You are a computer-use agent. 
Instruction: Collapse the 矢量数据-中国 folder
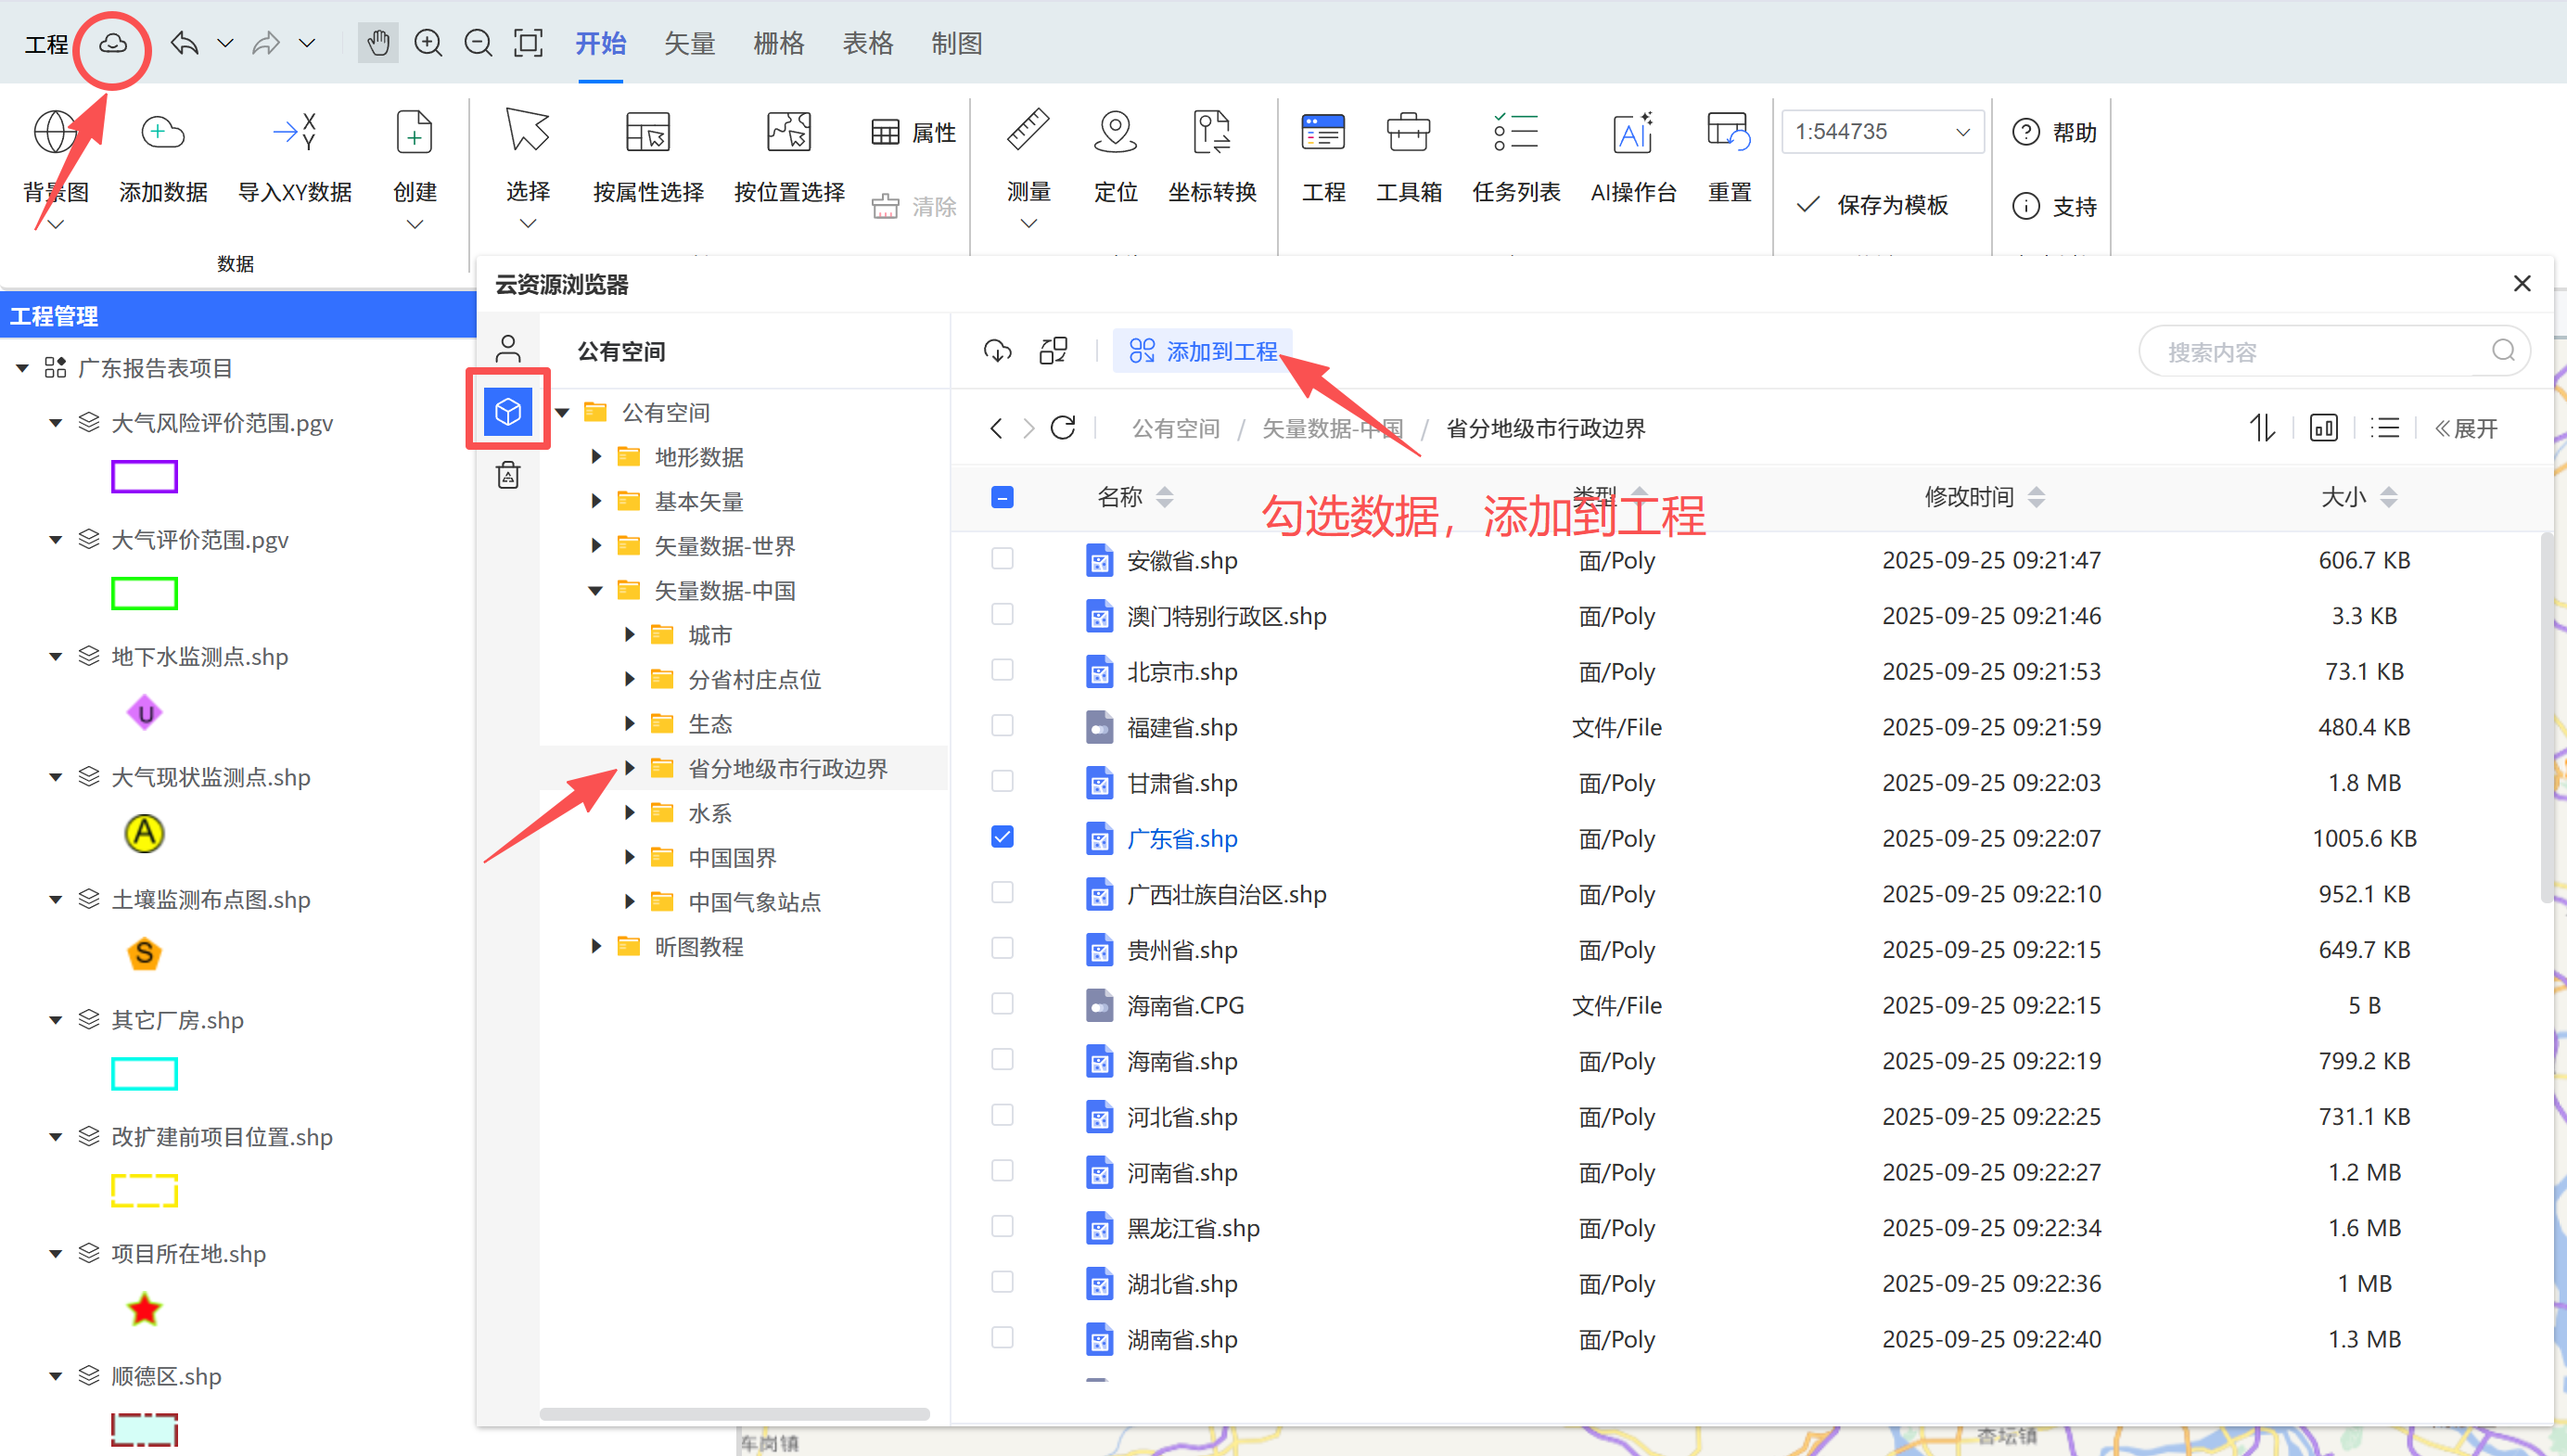click(x=596, y=591)
